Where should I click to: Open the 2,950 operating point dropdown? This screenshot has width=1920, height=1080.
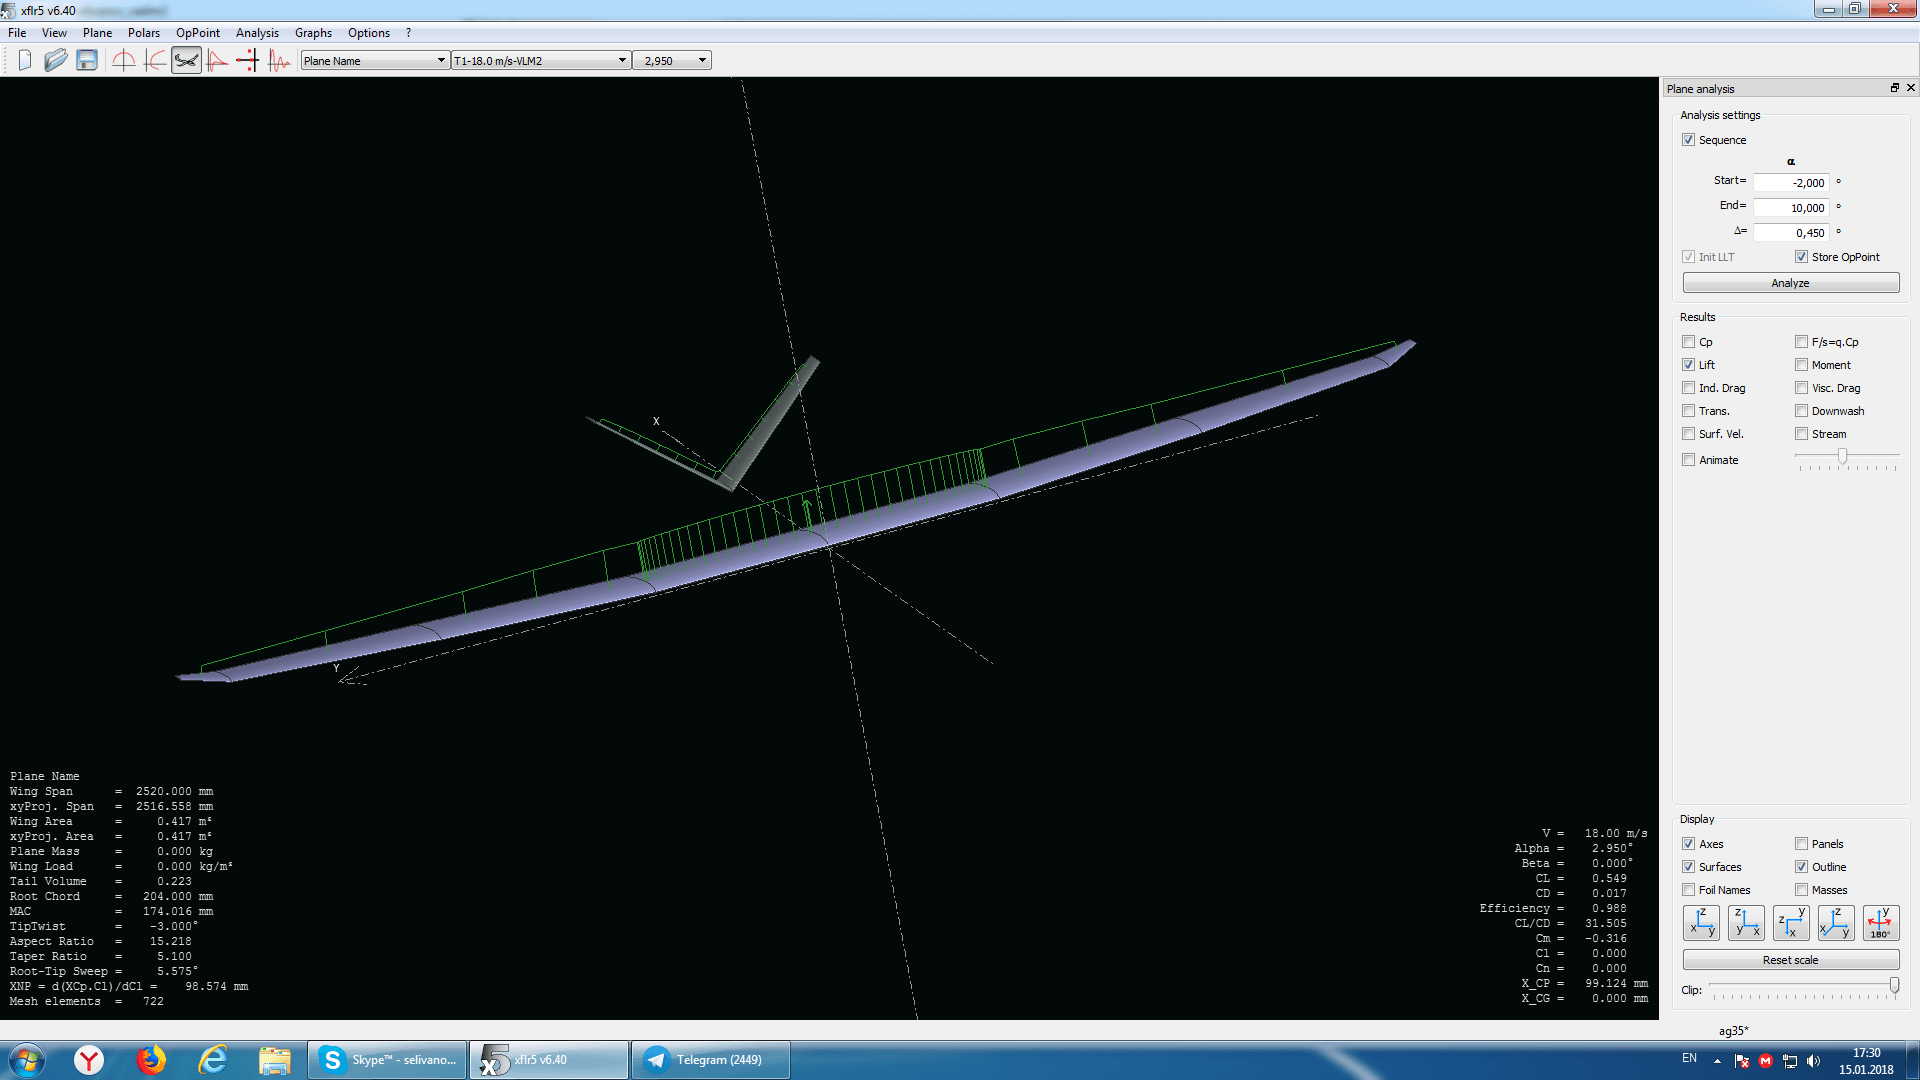coord(671,61)
